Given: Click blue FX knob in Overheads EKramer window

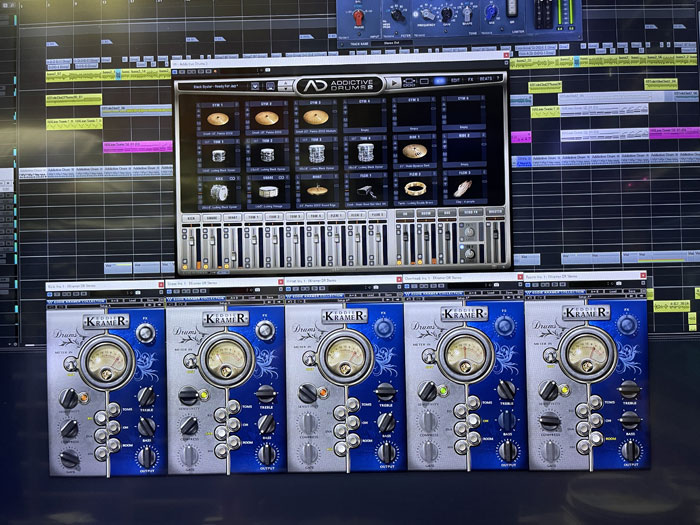Looking at the screenshot, I should tap(505, 326).
